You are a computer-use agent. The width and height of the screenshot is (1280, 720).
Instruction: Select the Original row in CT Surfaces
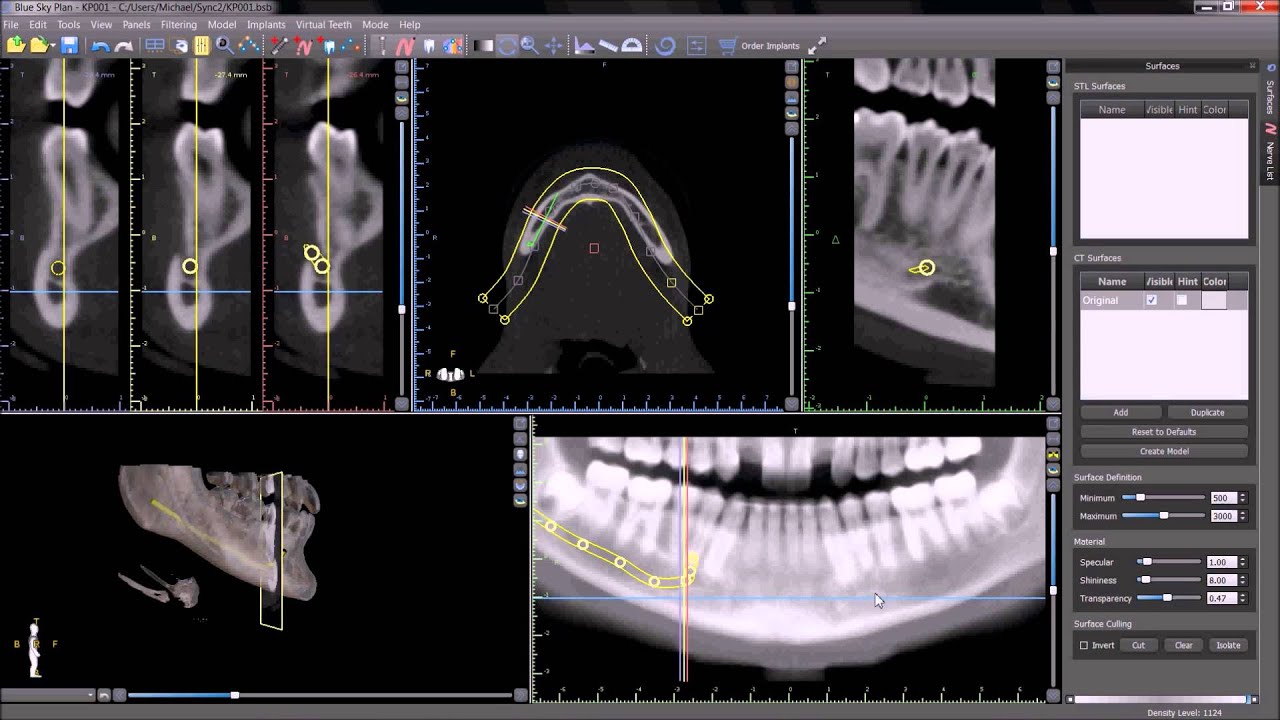[x=1164, y=300]
